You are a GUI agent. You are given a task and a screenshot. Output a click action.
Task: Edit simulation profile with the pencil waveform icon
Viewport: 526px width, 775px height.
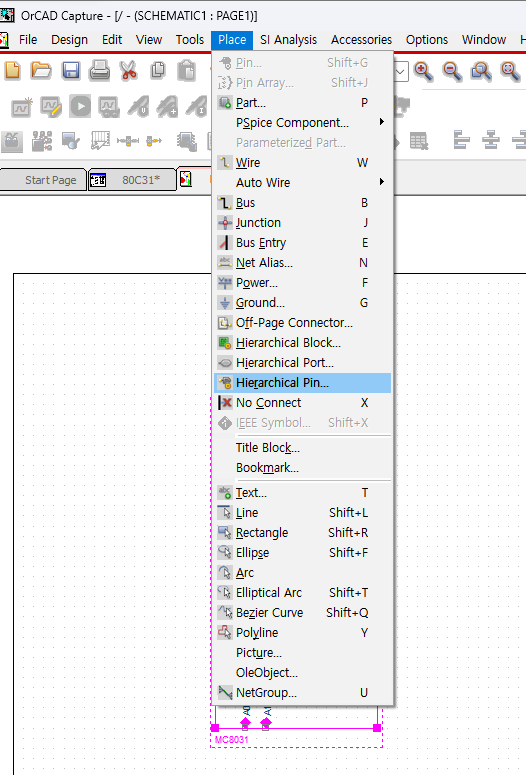pyautogui.click(x=51, y=107)
